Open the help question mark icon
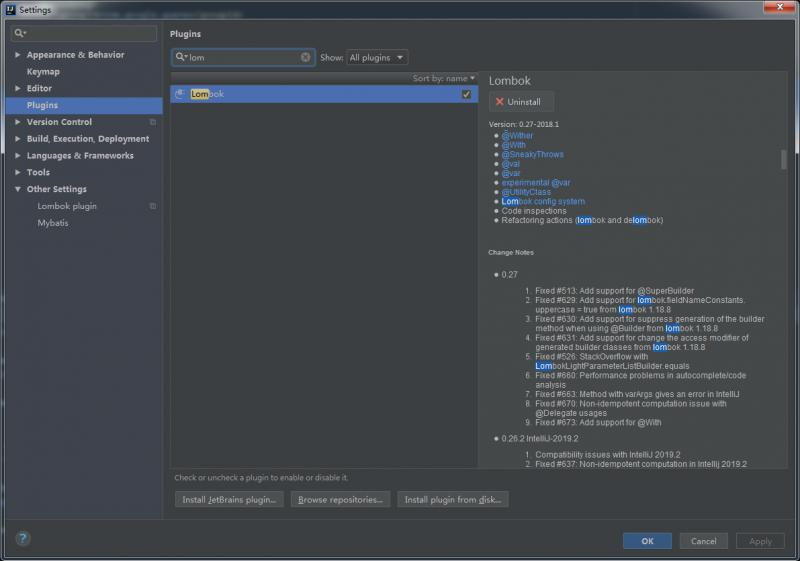Viewport: 800px width, 561px height. pos(23,538)
